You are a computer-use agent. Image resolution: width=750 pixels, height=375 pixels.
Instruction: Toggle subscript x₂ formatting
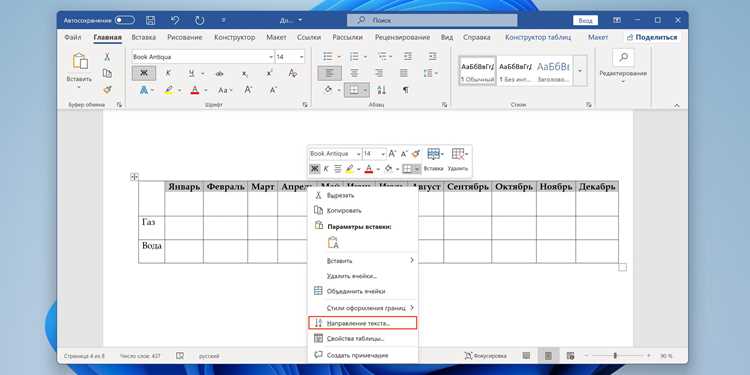pyautogui.click(x=244, y=73)
